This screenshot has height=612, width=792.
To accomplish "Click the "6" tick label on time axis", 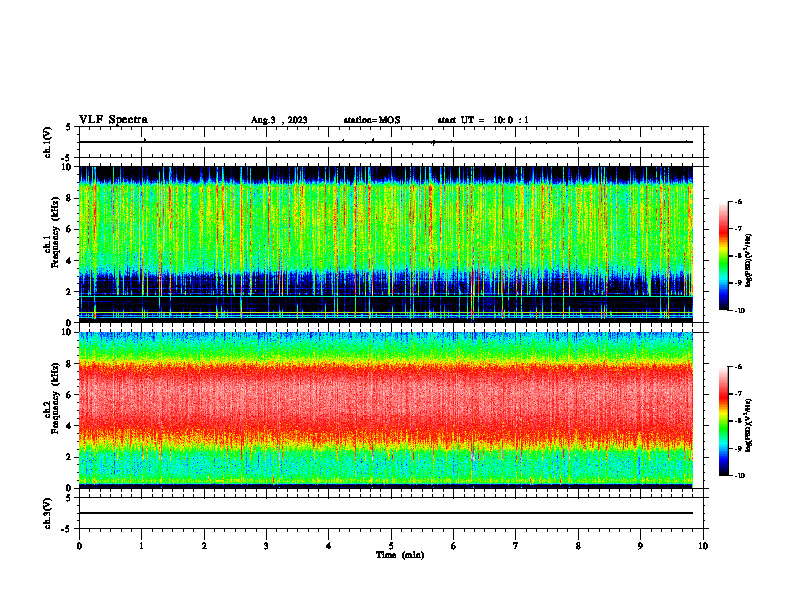I will click(454, 546).
